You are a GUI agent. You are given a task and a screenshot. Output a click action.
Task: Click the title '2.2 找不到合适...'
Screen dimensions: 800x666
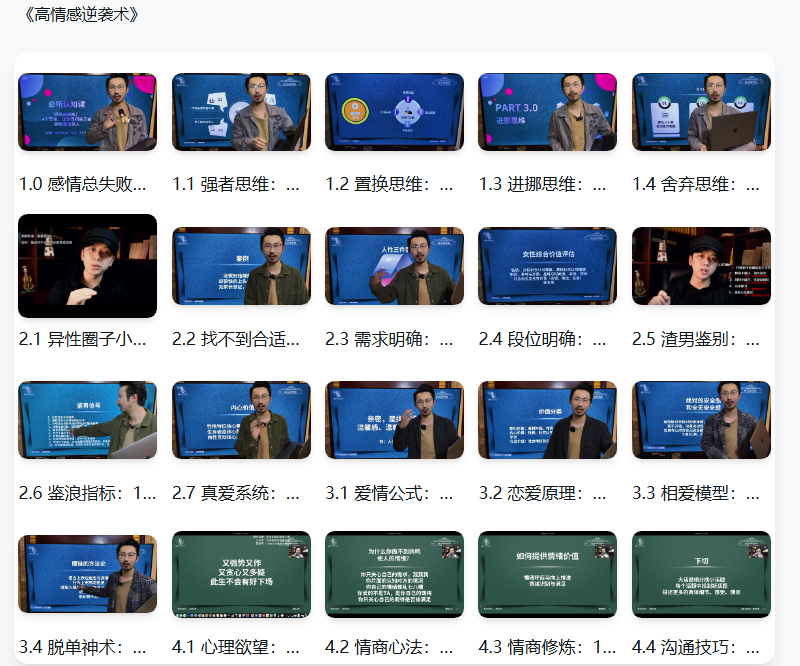[236, 339]
